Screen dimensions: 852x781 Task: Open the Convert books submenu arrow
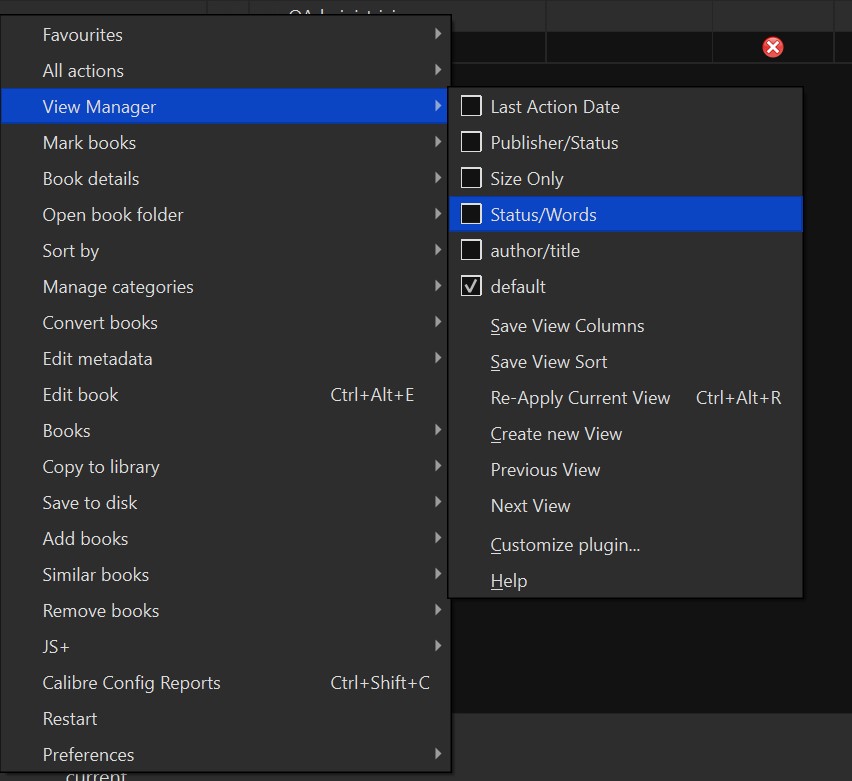tap(438, 322)
